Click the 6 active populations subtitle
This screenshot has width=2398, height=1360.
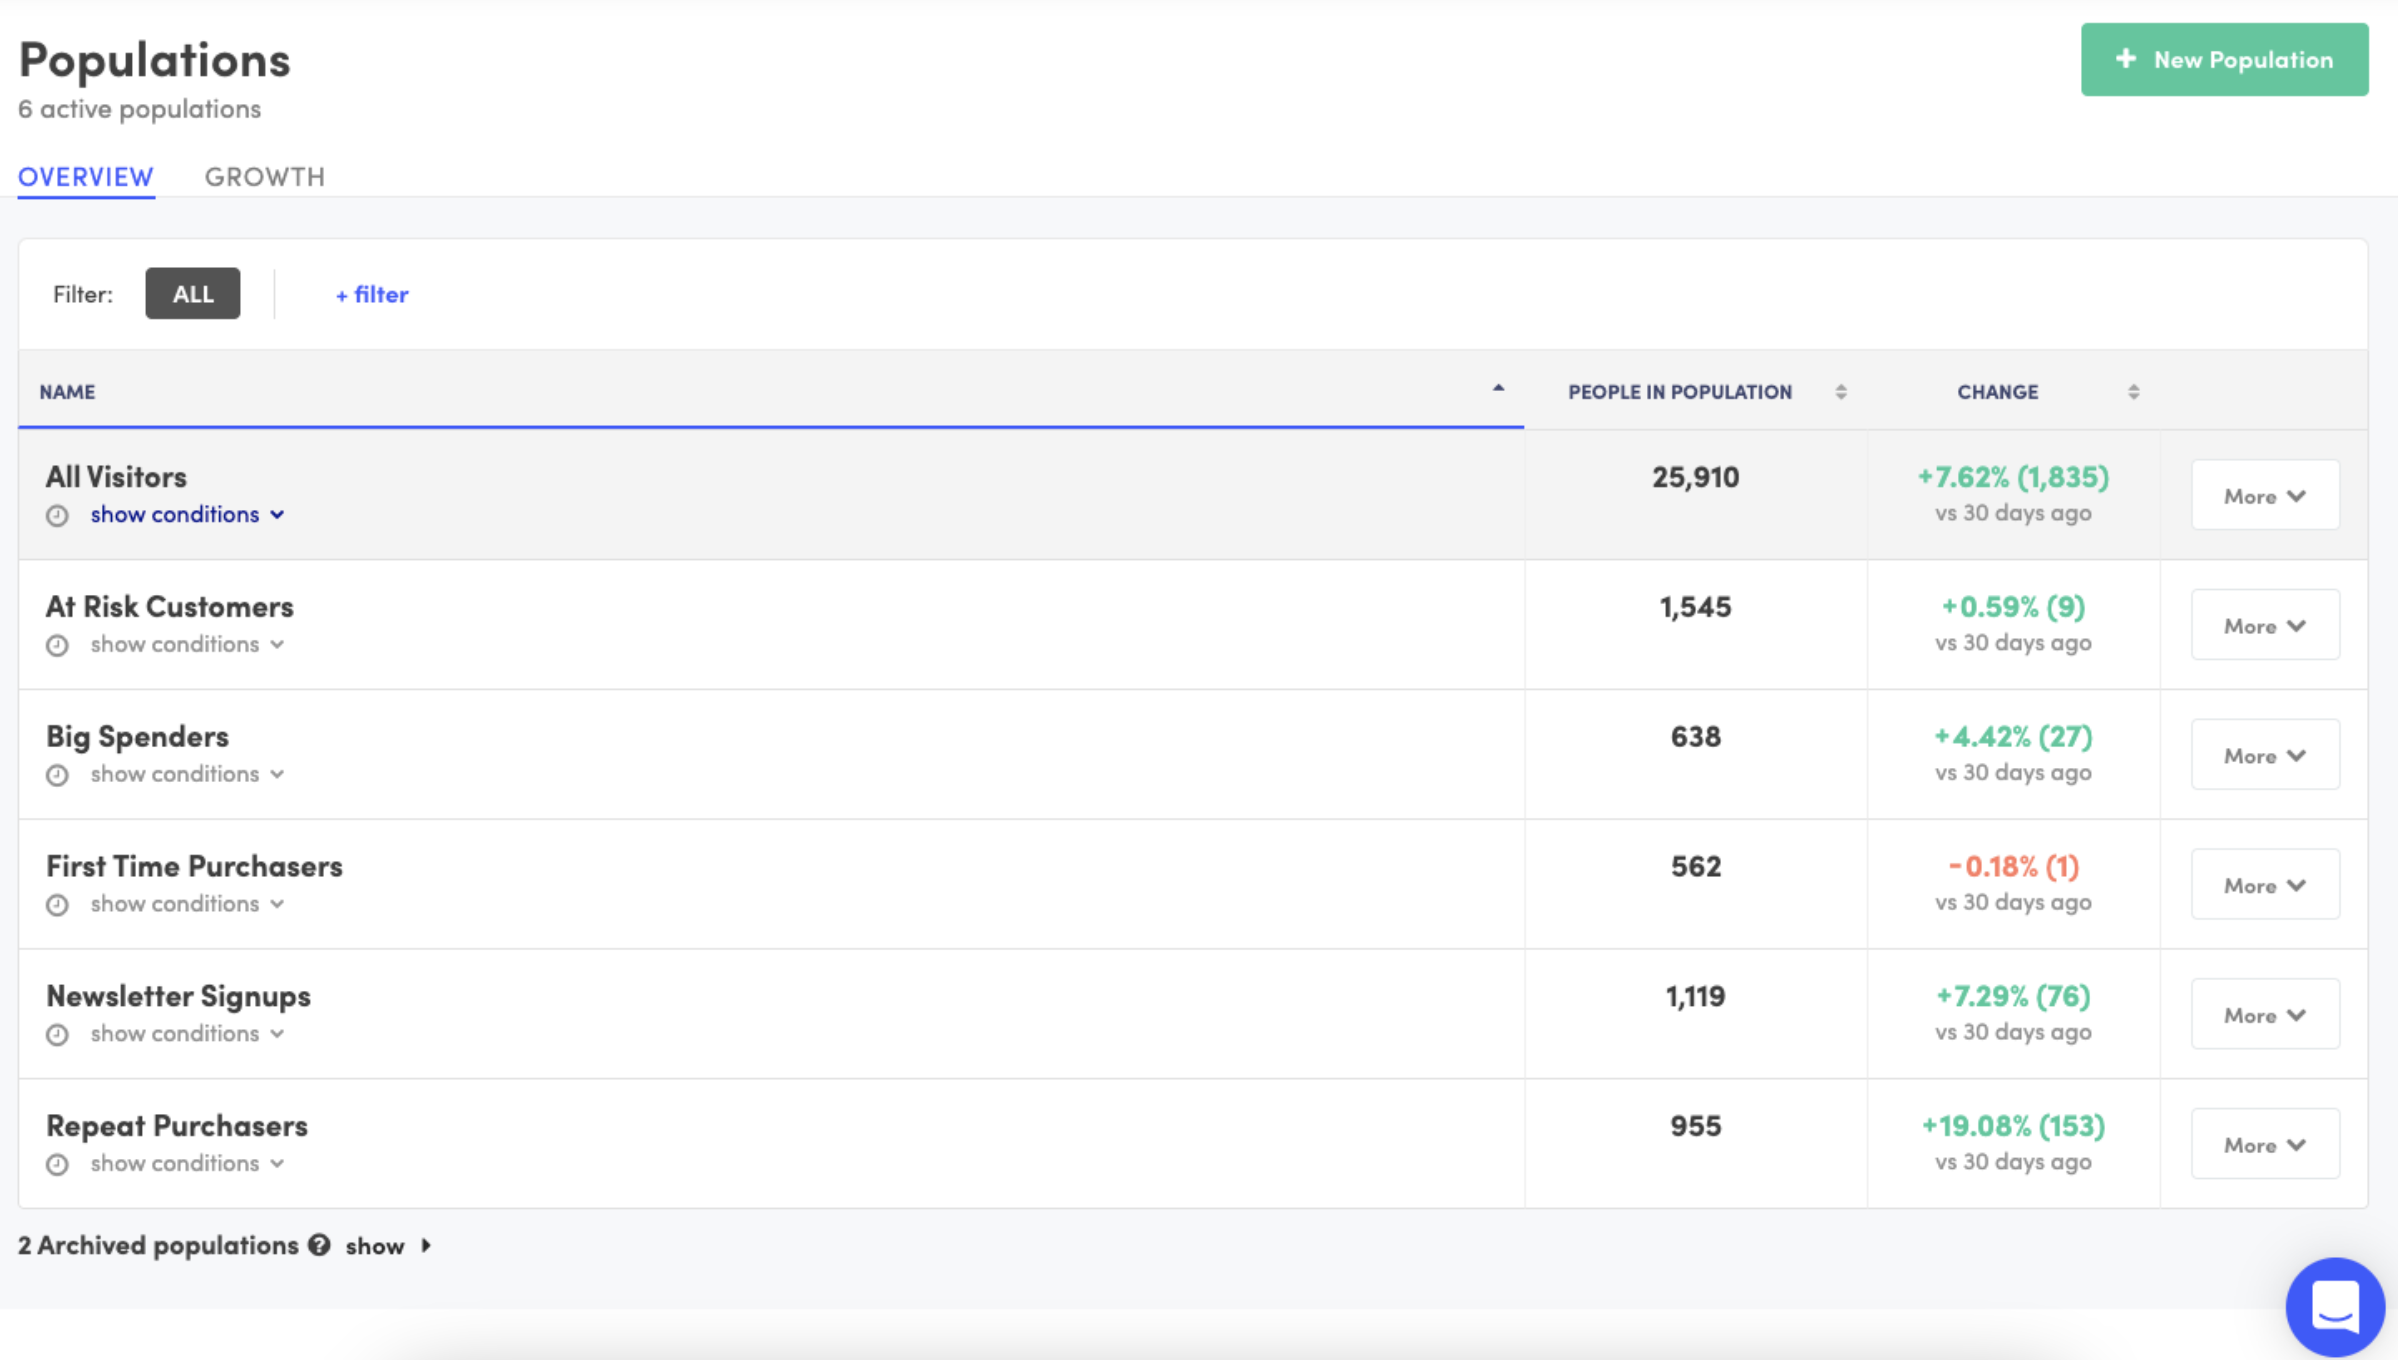[x=140, y=109]
